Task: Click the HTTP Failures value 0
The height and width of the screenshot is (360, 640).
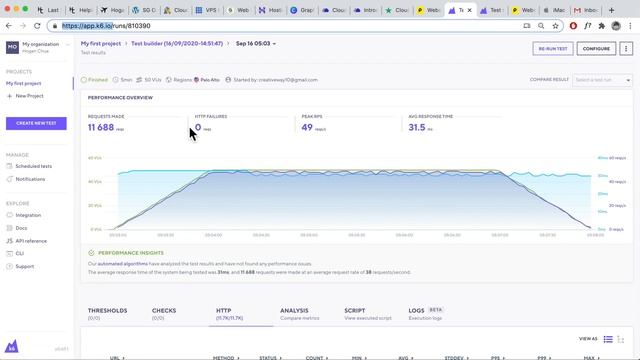Action: click(198, 127)
